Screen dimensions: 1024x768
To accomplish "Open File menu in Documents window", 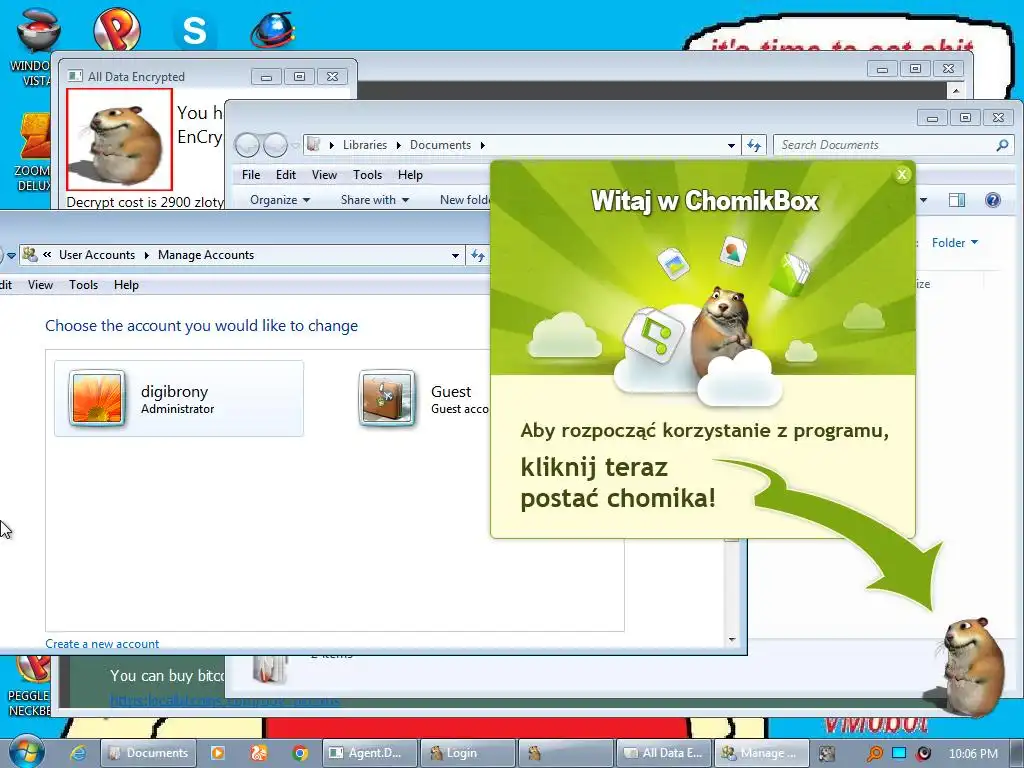I will tap(251, 175).
